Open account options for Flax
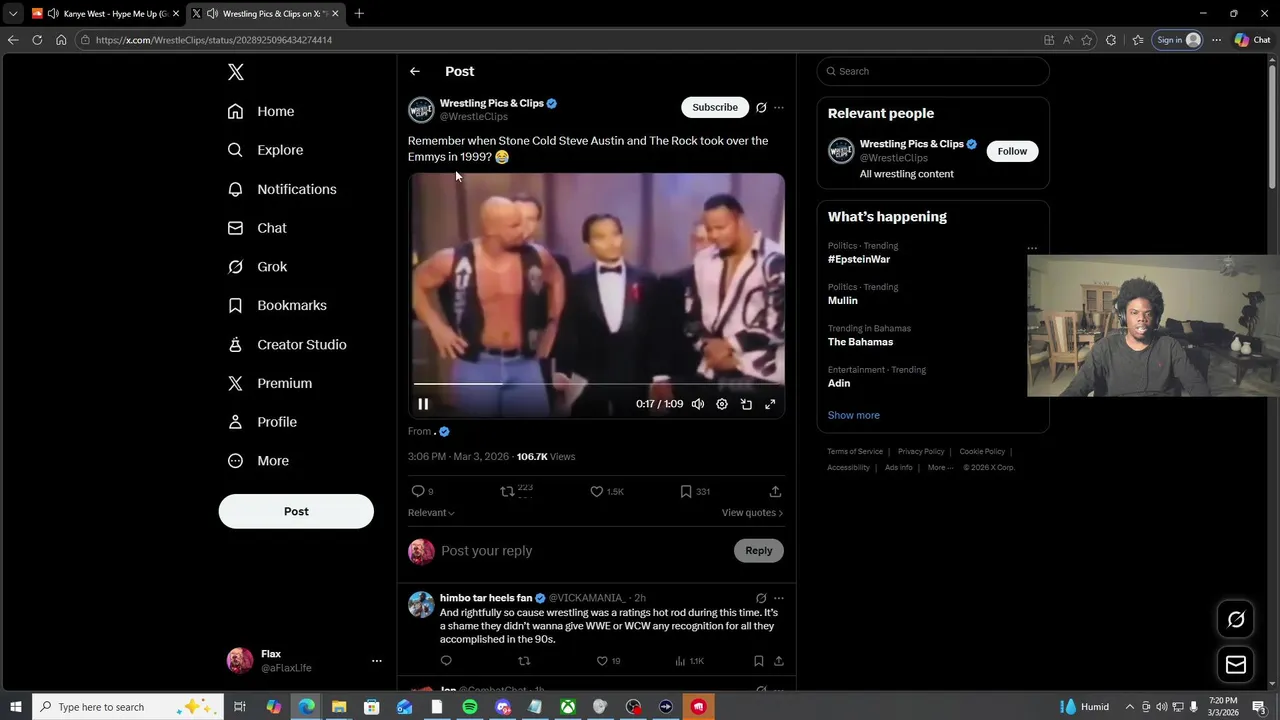The image size is (1280, 720). [x=376, y=661]
